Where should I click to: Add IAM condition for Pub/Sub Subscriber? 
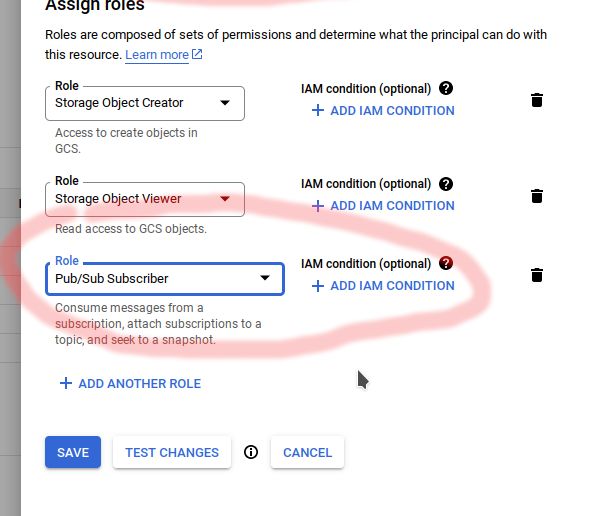click(x=383, y=285)
